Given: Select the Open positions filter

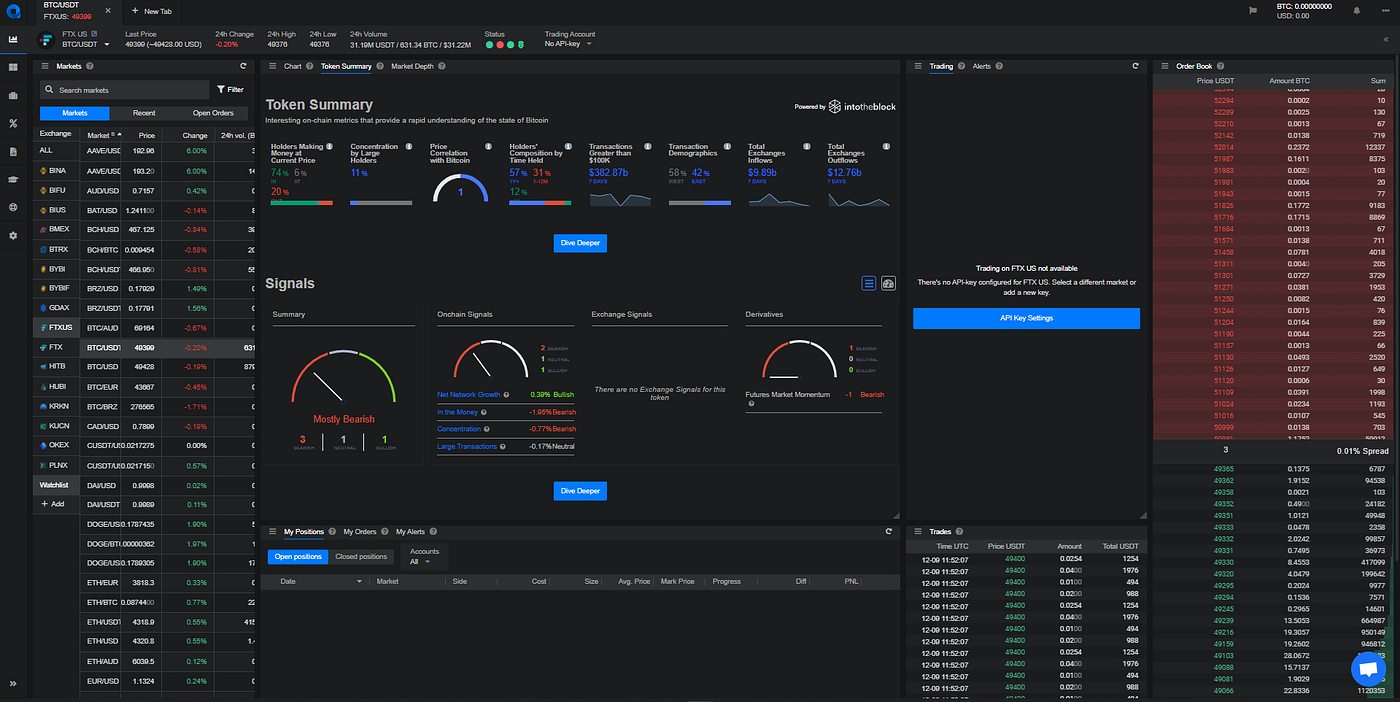Looking at the screenshot, I should tap(297, 556).
